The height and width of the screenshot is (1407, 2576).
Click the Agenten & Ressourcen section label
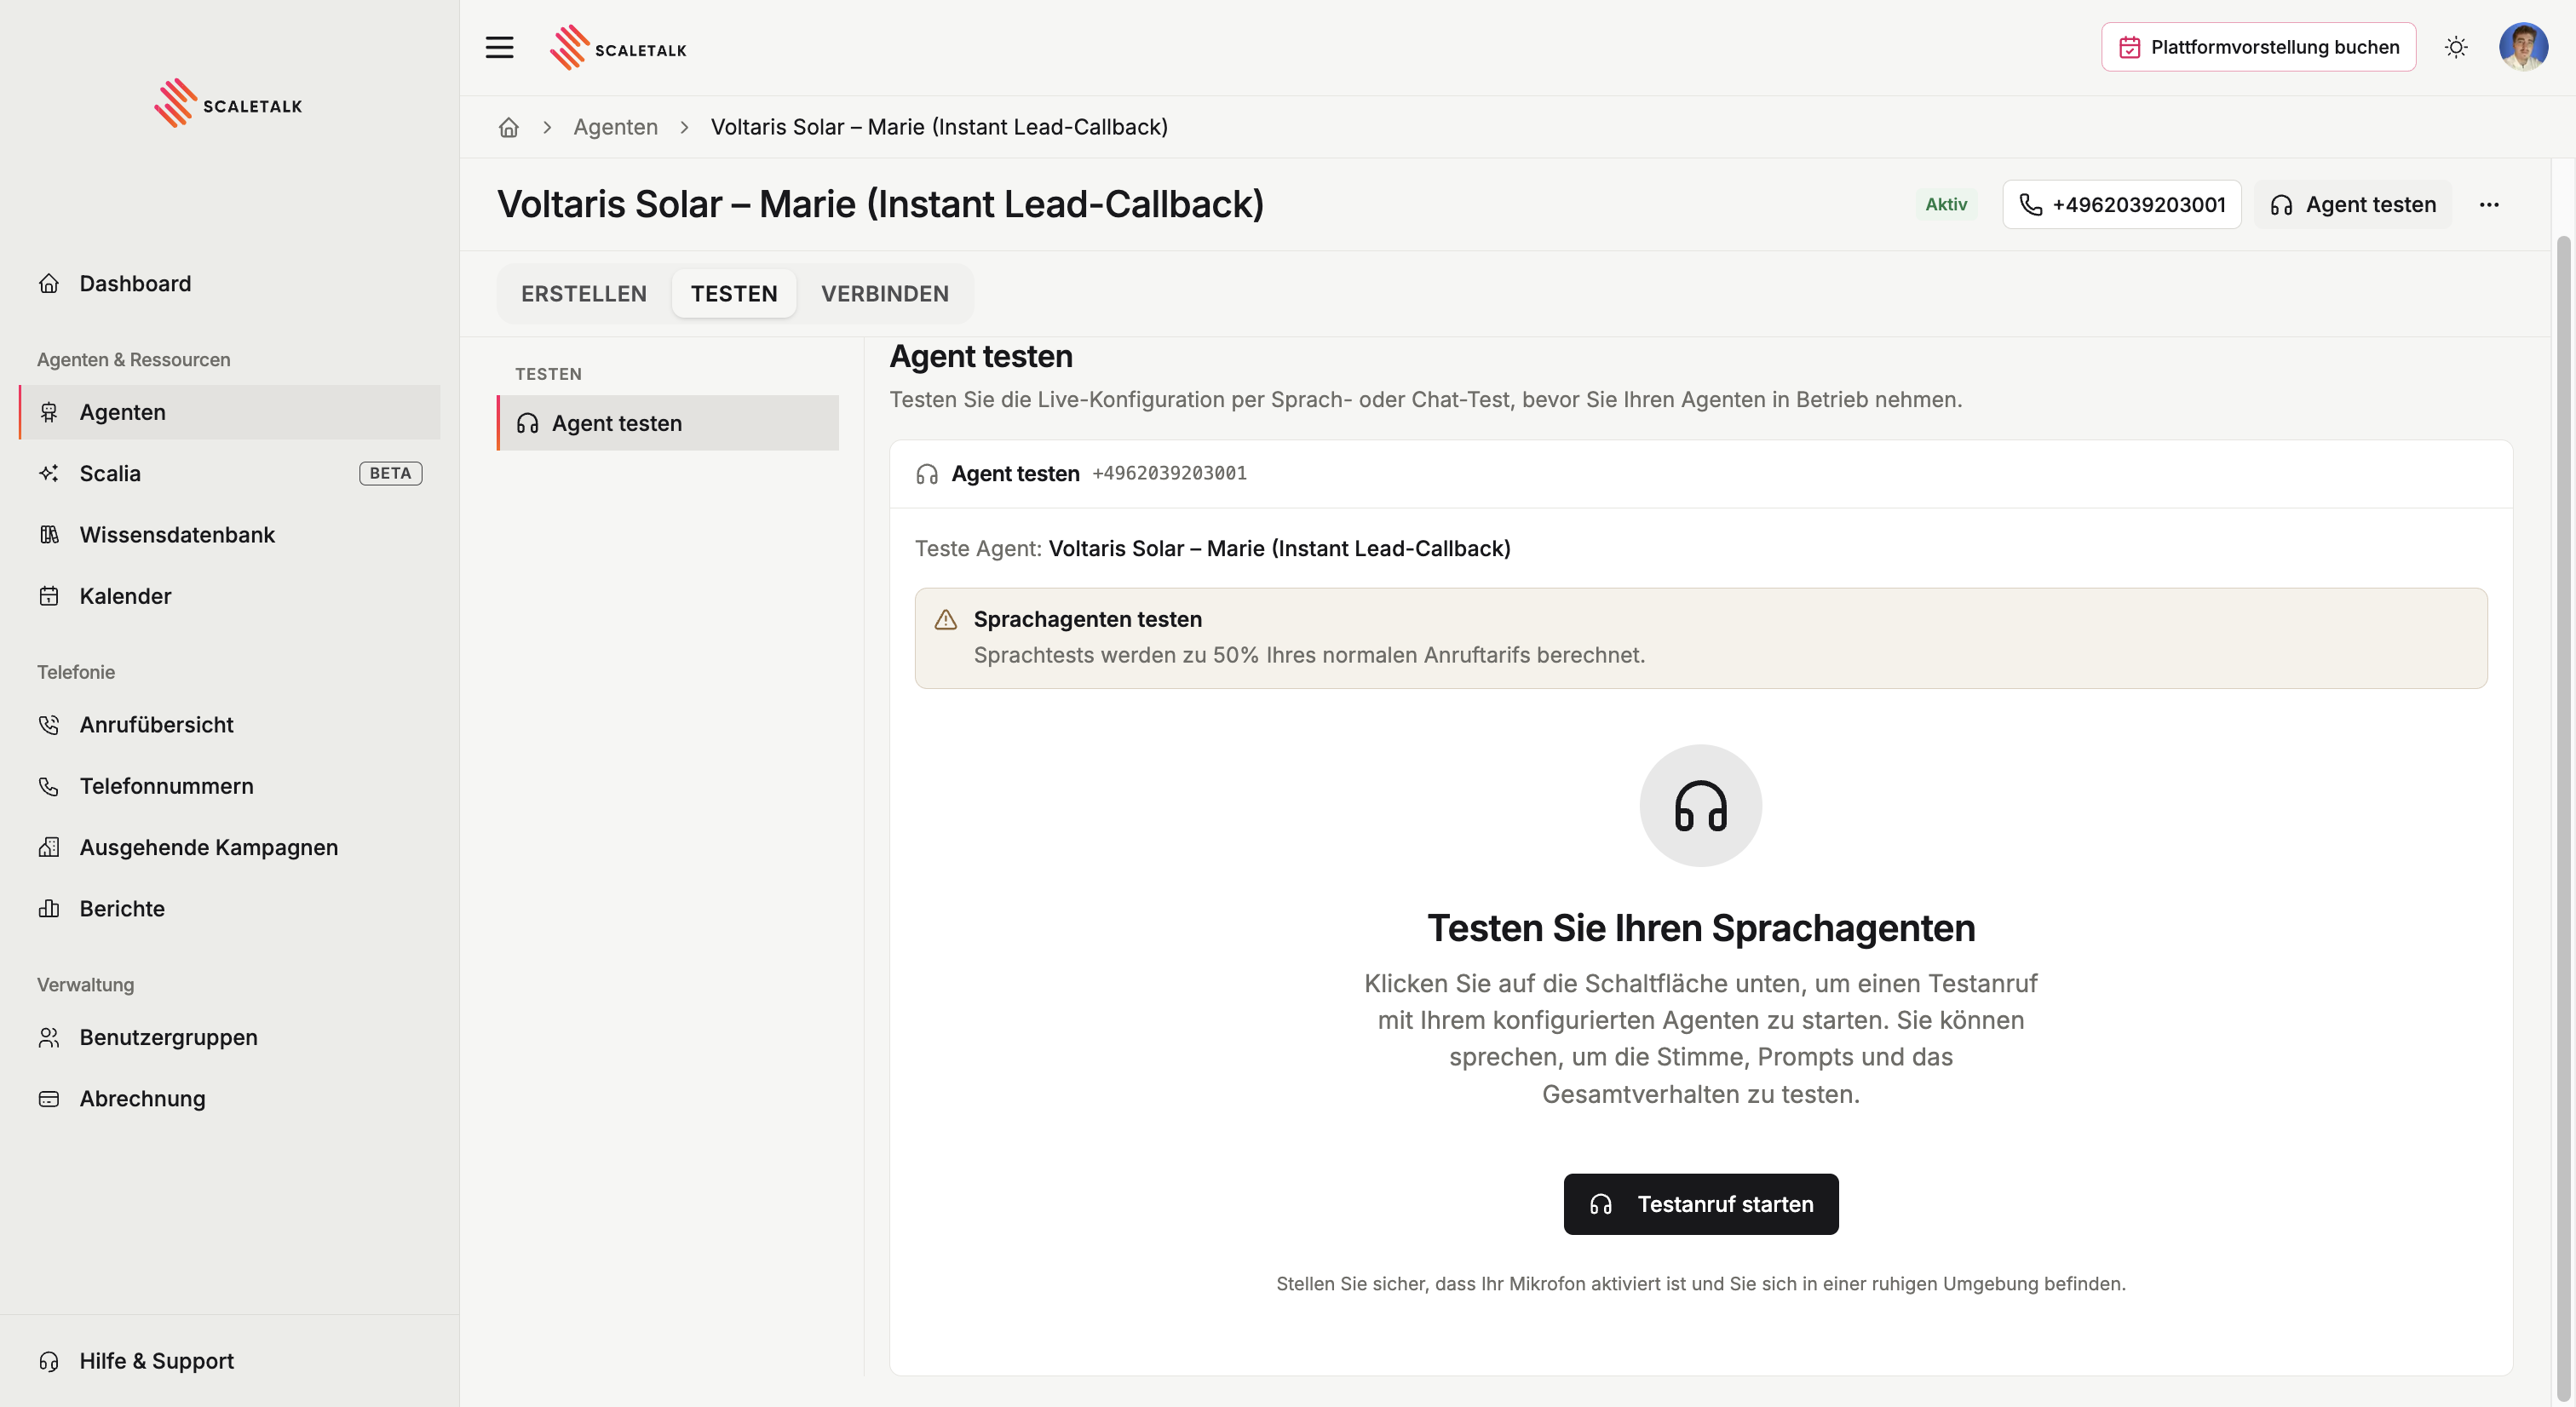point(133,359)
